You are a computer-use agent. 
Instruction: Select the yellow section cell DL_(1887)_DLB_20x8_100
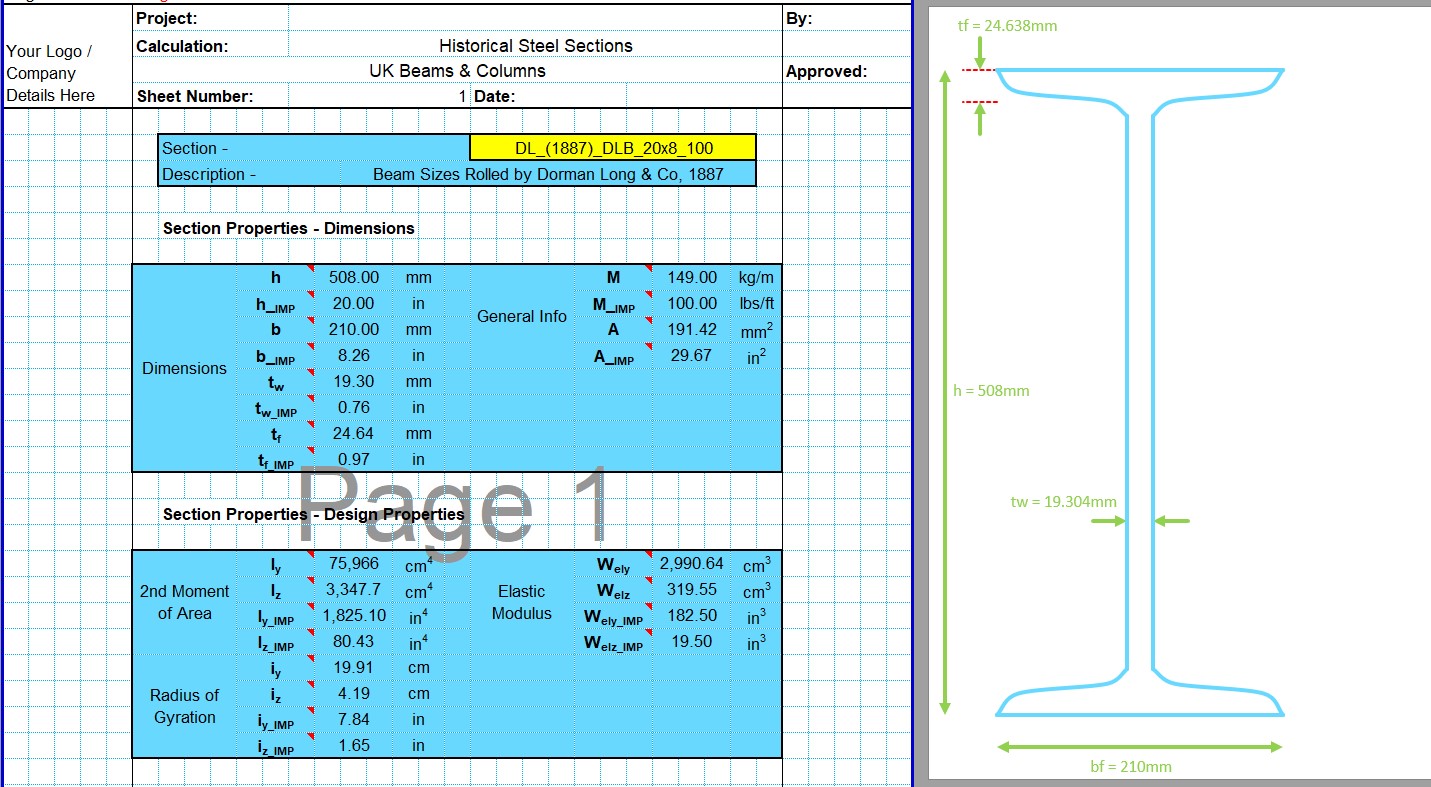pos(613,148)
